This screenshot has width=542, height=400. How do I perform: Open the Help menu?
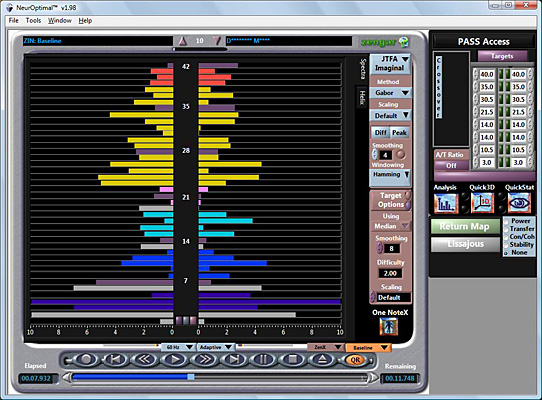coord(85,21)
